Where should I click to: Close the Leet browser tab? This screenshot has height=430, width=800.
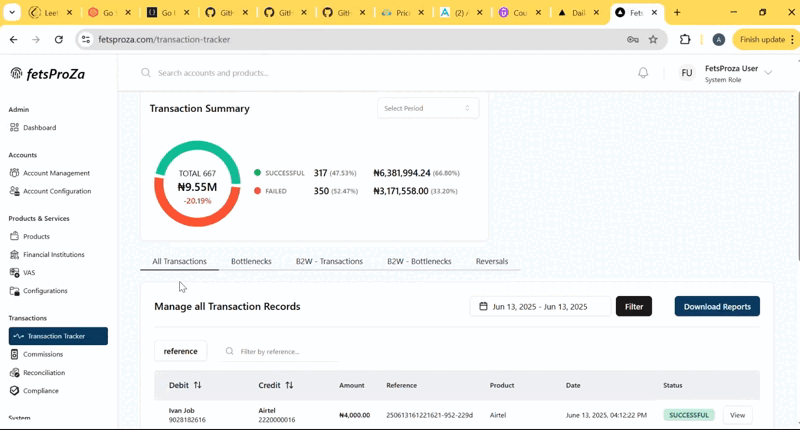(69, 13)
